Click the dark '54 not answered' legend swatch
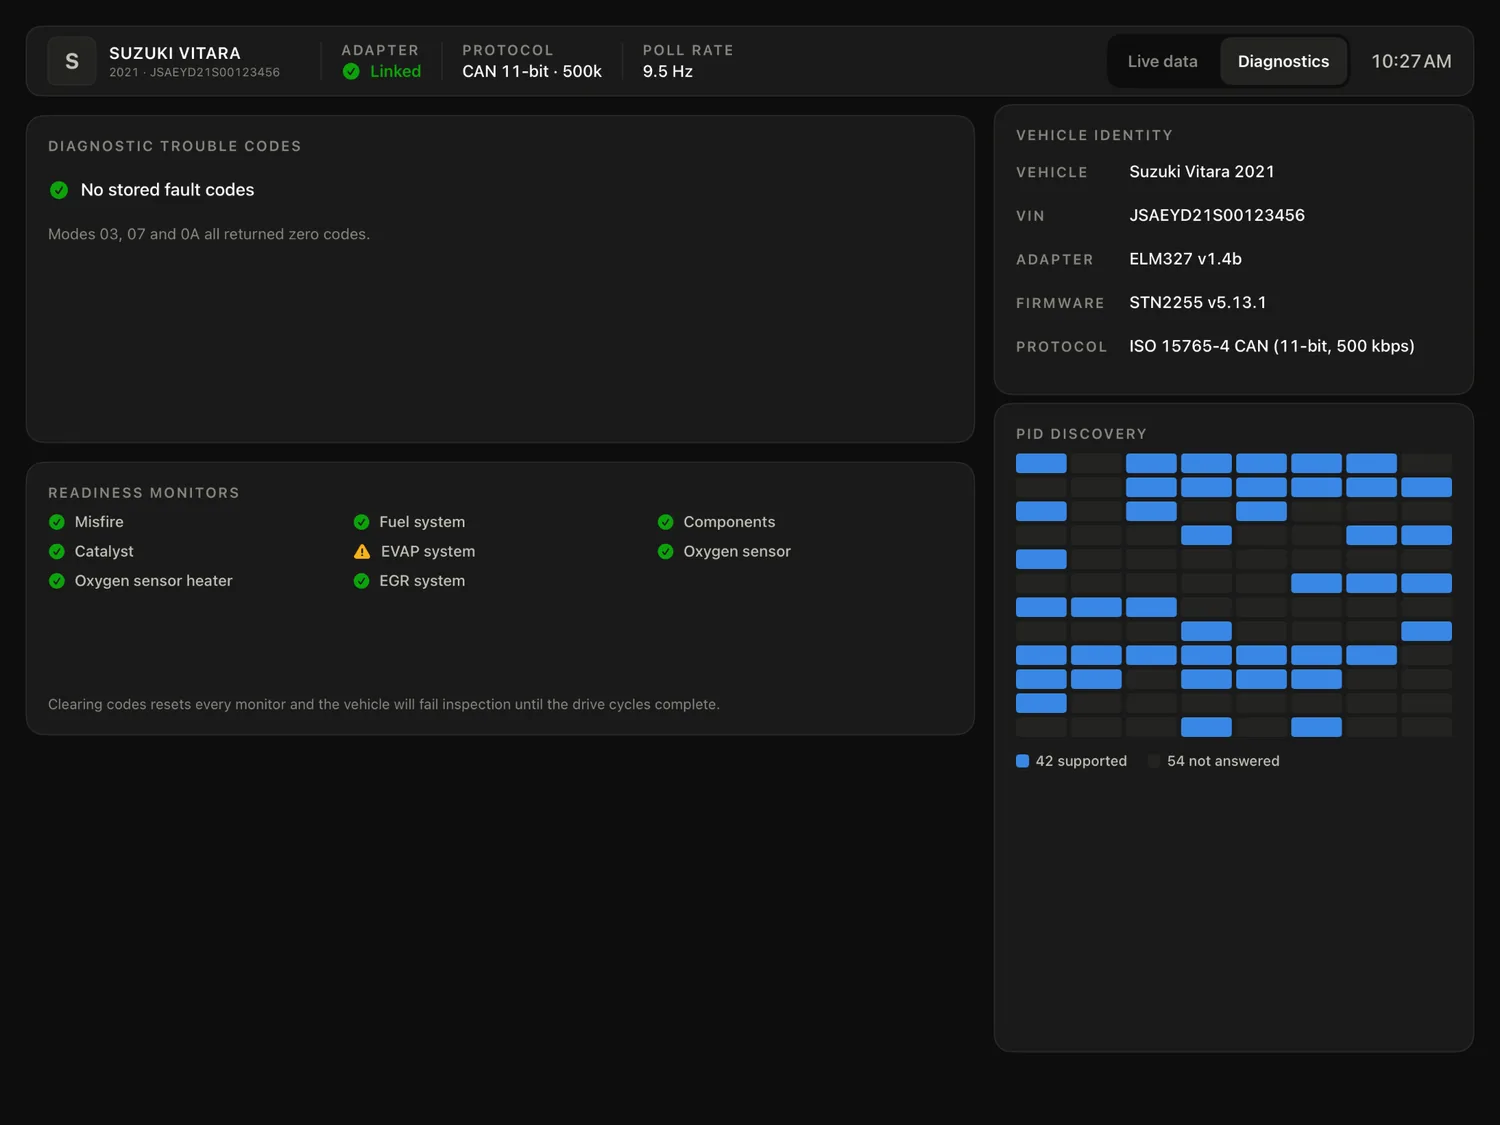 pos(1154,761)
